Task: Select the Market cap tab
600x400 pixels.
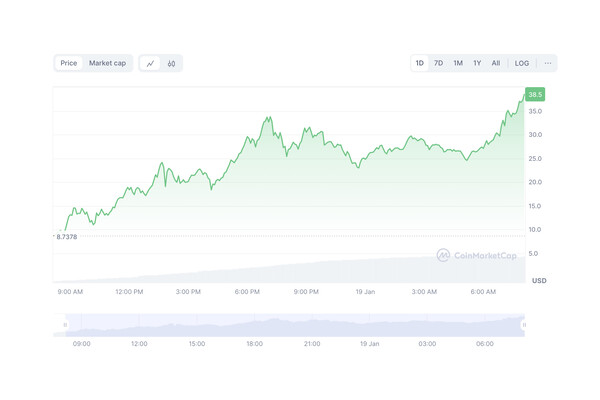Action: (x=107, y=63)
